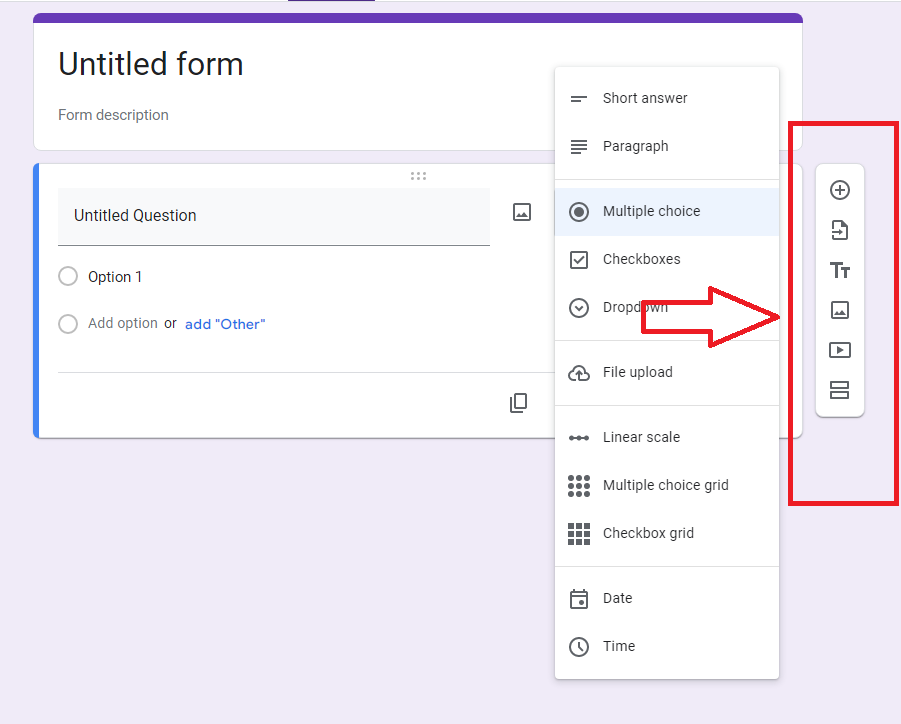Click the Add section icon
The width and height of the screenshot is (901, 724).
840,390
